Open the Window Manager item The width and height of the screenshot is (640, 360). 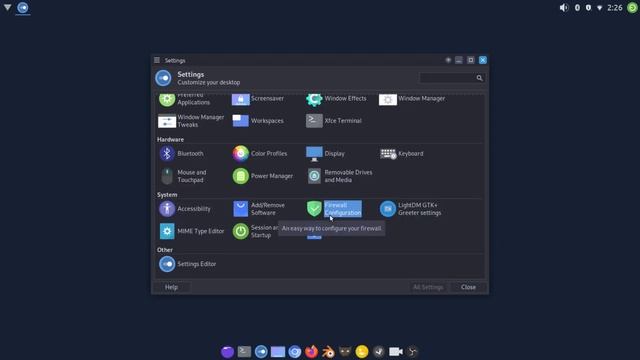pos(412,99)
